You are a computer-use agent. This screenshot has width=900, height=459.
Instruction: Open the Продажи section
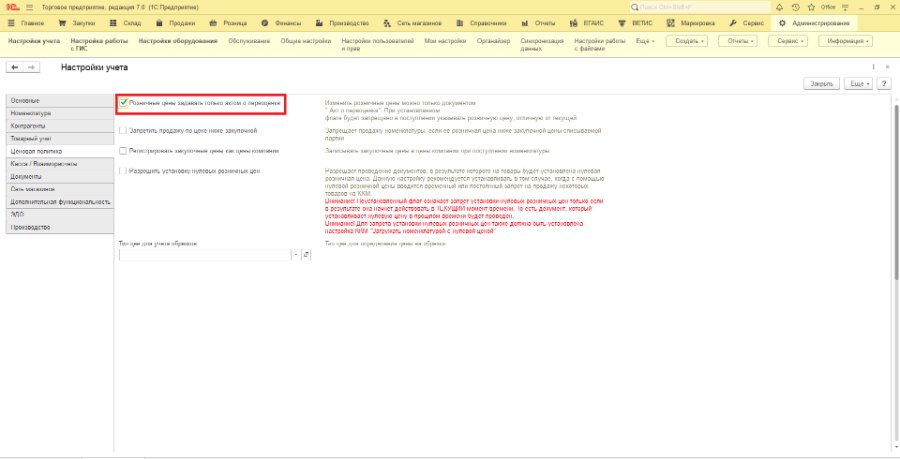(x=176, y=23)
